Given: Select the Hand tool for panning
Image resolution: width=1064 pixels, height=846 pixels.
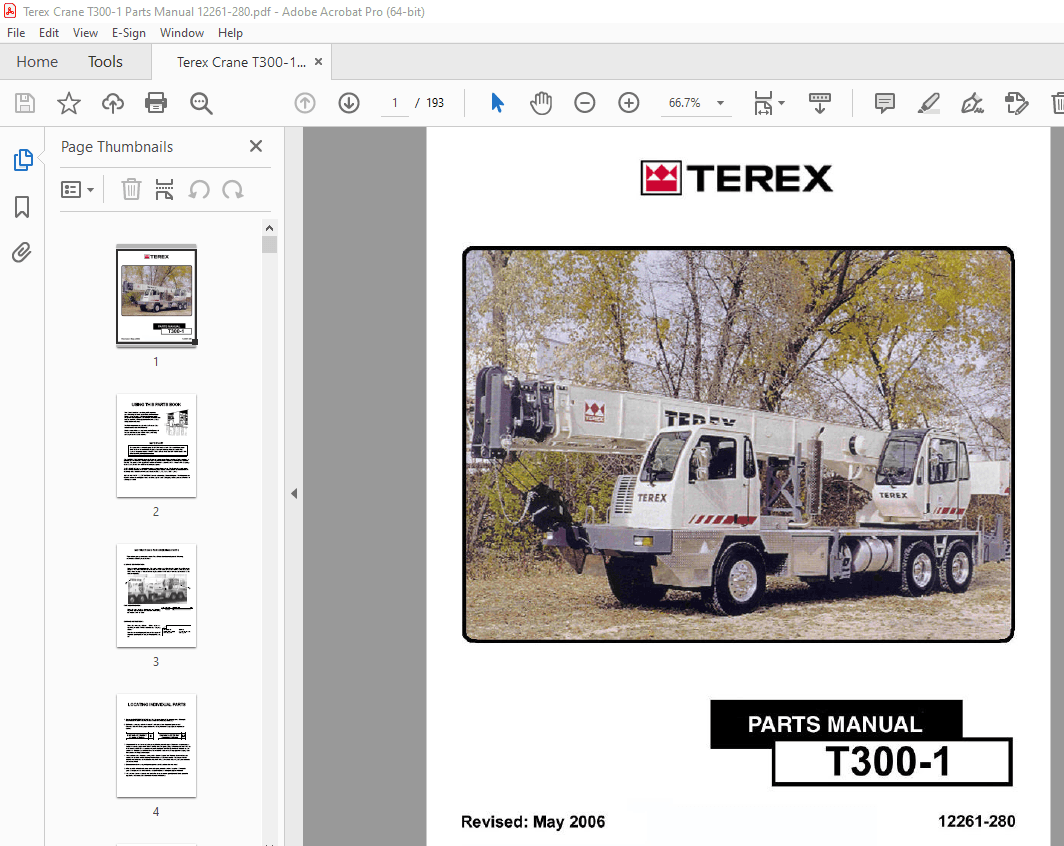Looking at the screenshot, I should tap(541, 103).
